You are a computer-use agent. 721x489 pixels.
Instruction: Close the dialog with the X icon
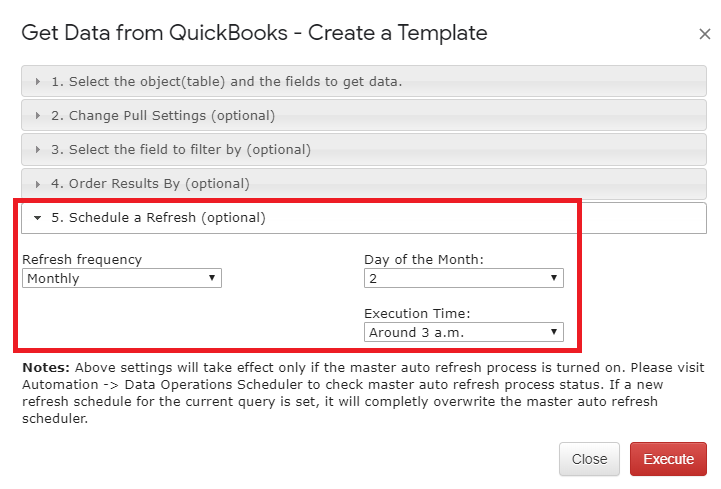(704, 34)
